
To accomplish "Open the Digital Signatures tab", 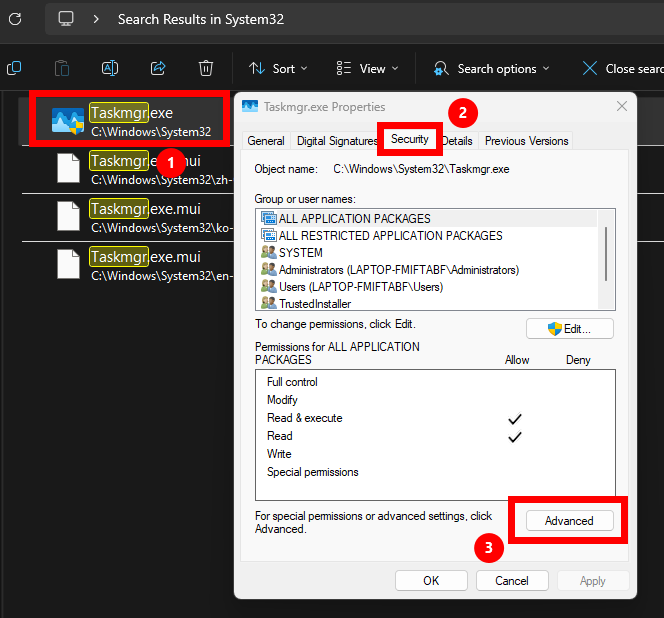I will [337, 141].
